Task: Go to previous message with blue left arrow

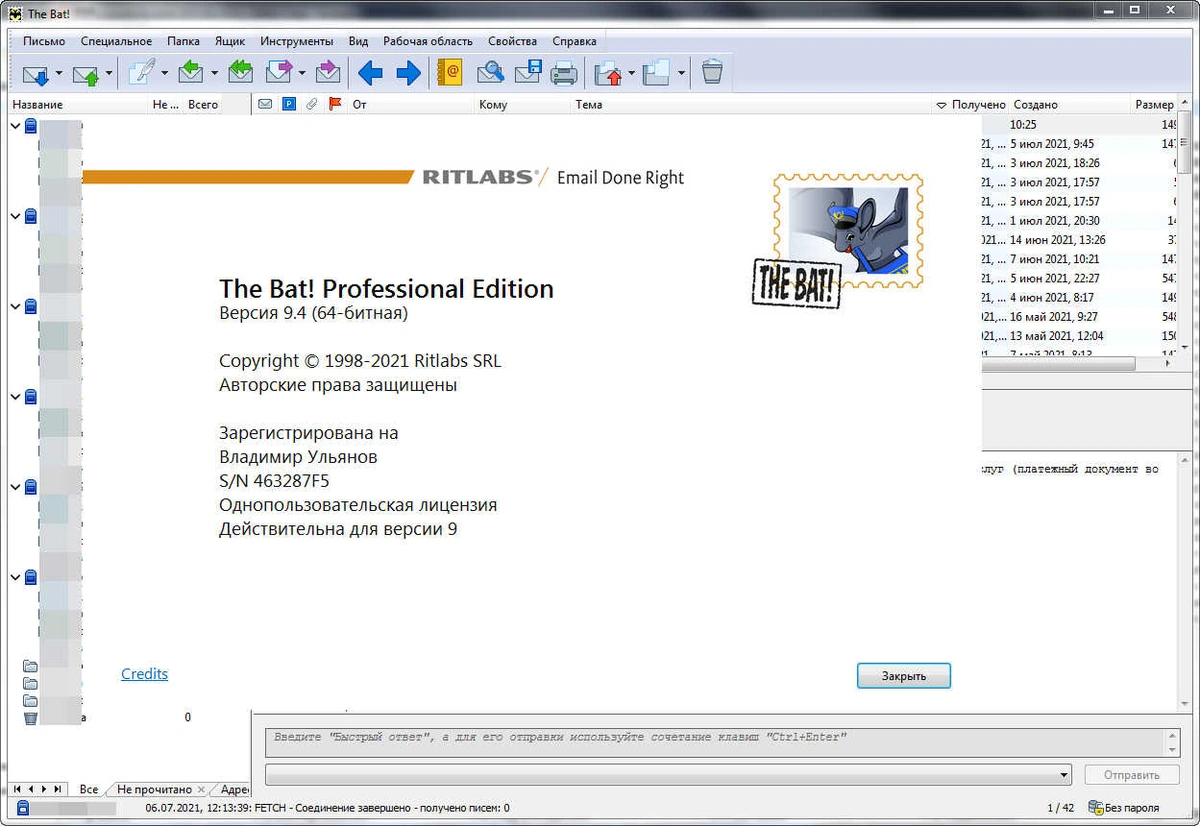Action: tap(371, 73)
